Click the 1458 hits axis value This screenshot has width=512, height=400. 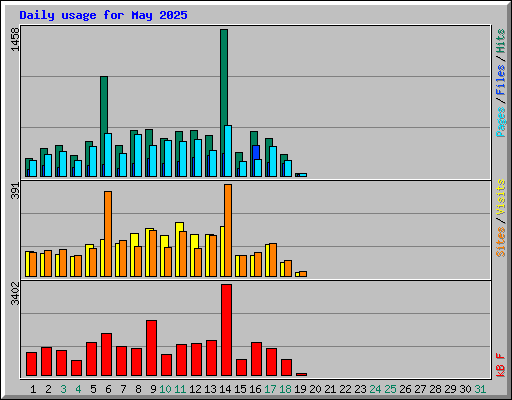(x=15, y=39)
